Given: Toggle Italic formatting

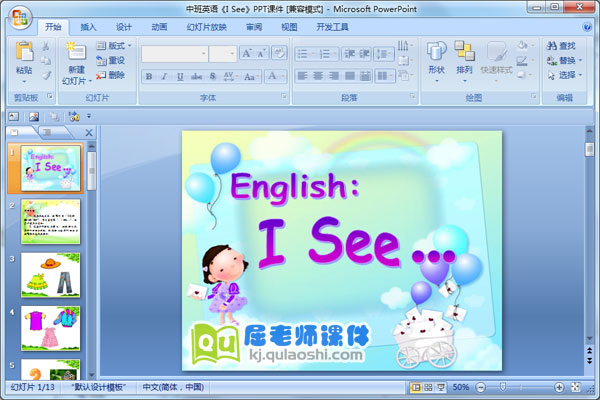Looking at the screenshot, I should tap(164, 77).
